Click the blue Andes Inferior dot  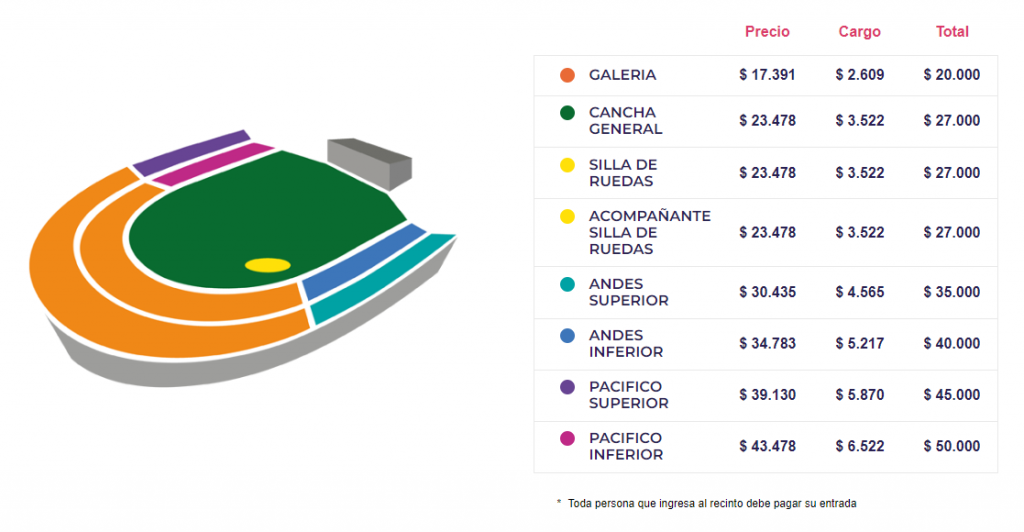[x=568, y=336]
